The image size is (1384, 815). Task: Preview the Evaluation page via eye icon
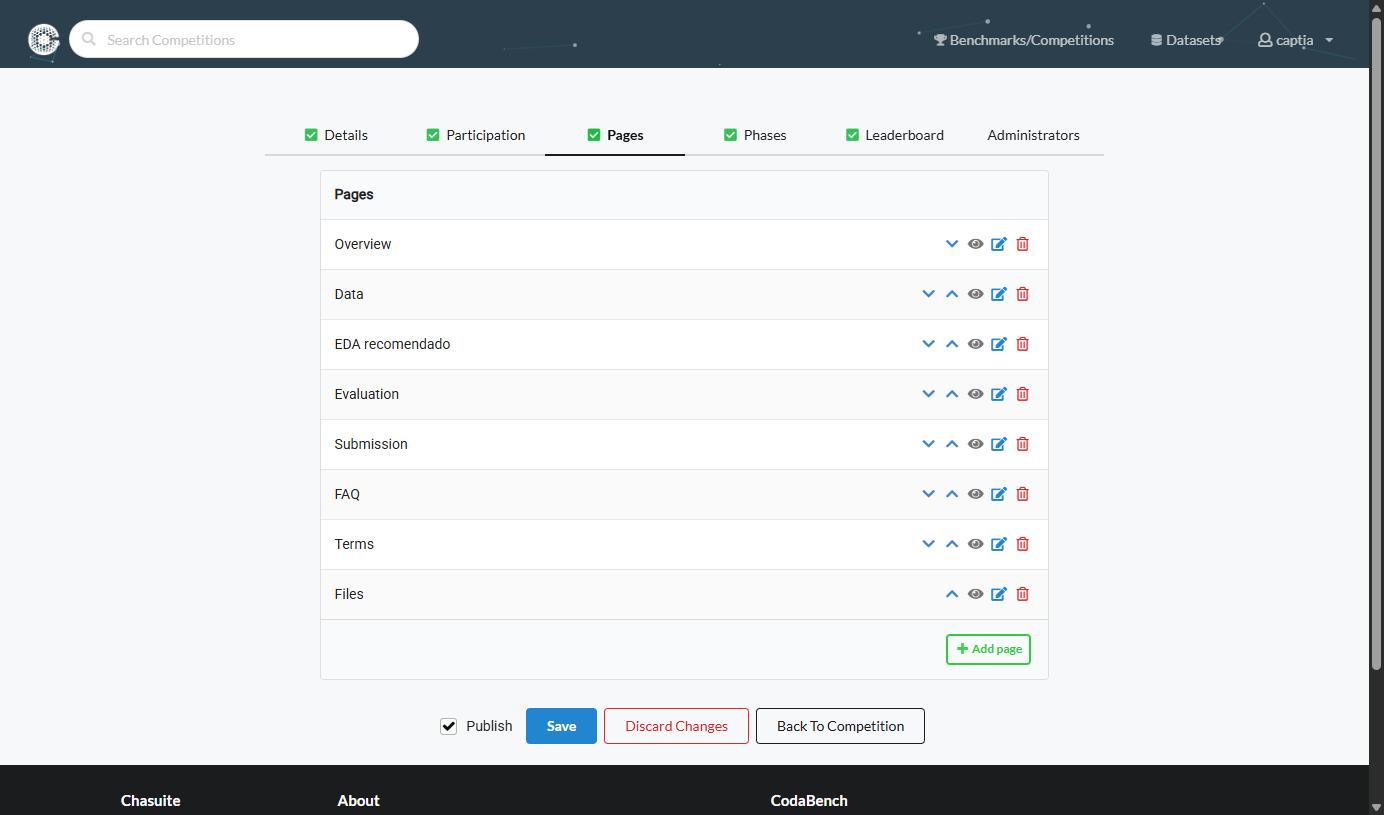point(975,394)
